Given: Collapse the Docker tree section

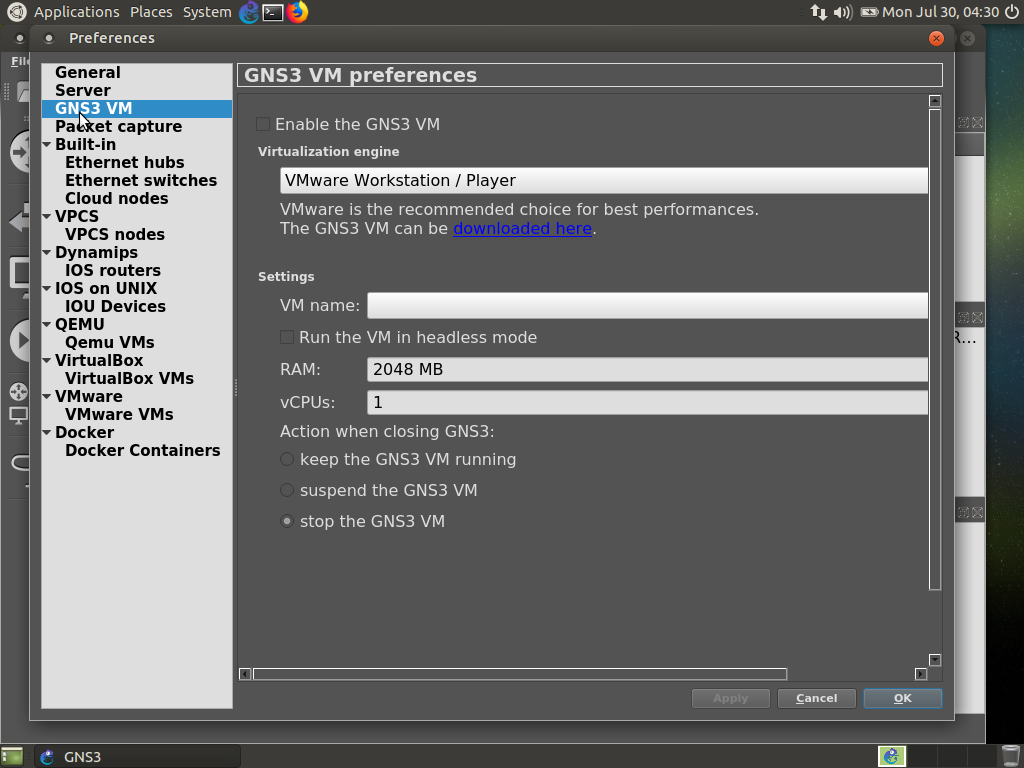Looking at the screenshot, I should tap(47, 432).
